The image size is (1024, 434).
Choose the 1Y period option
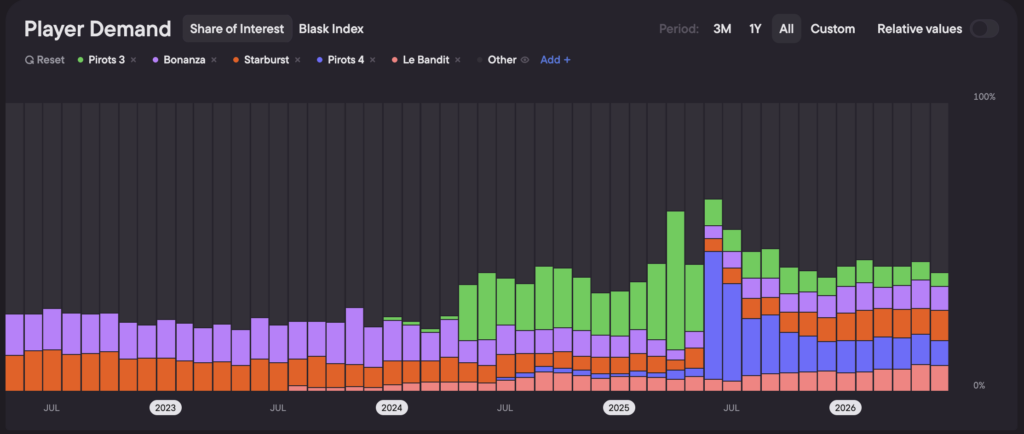(755, 29)
